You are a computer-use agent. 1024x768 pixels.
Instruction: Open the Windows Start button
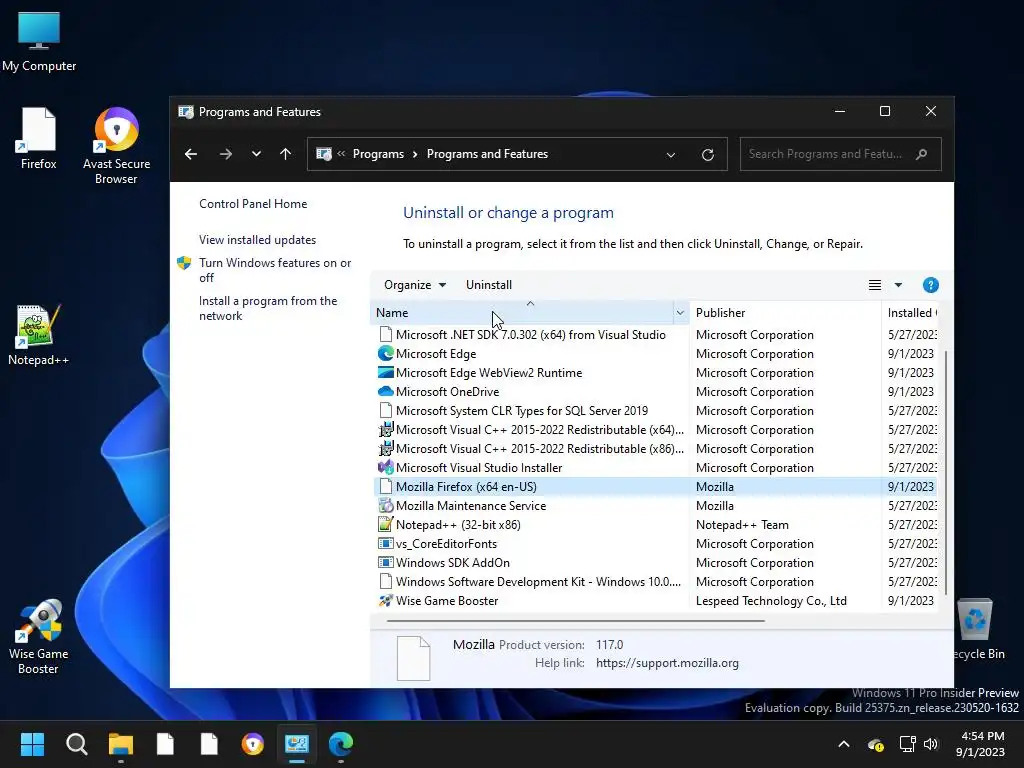32,744
